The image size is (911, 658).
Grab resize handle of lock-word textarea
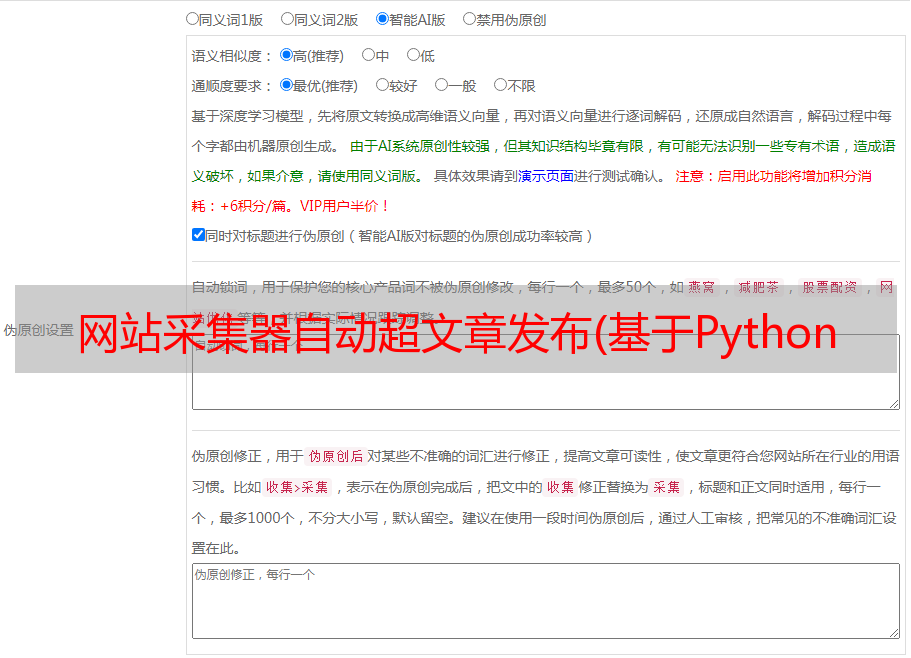pos(894,404)
